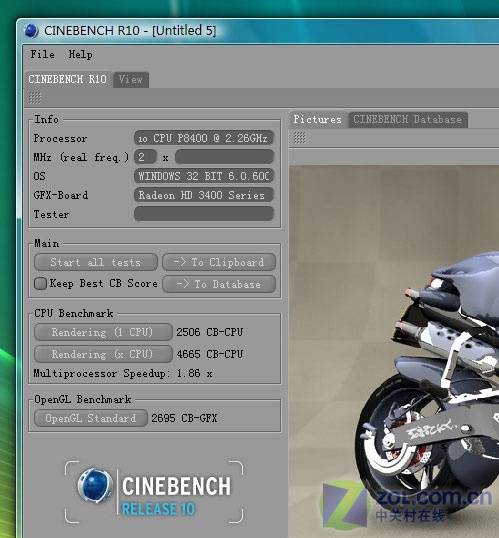Viewport: 499px width, 538px height.
Task: Open the CINEBENCH Database tab
Action: (x=407, y=120)
